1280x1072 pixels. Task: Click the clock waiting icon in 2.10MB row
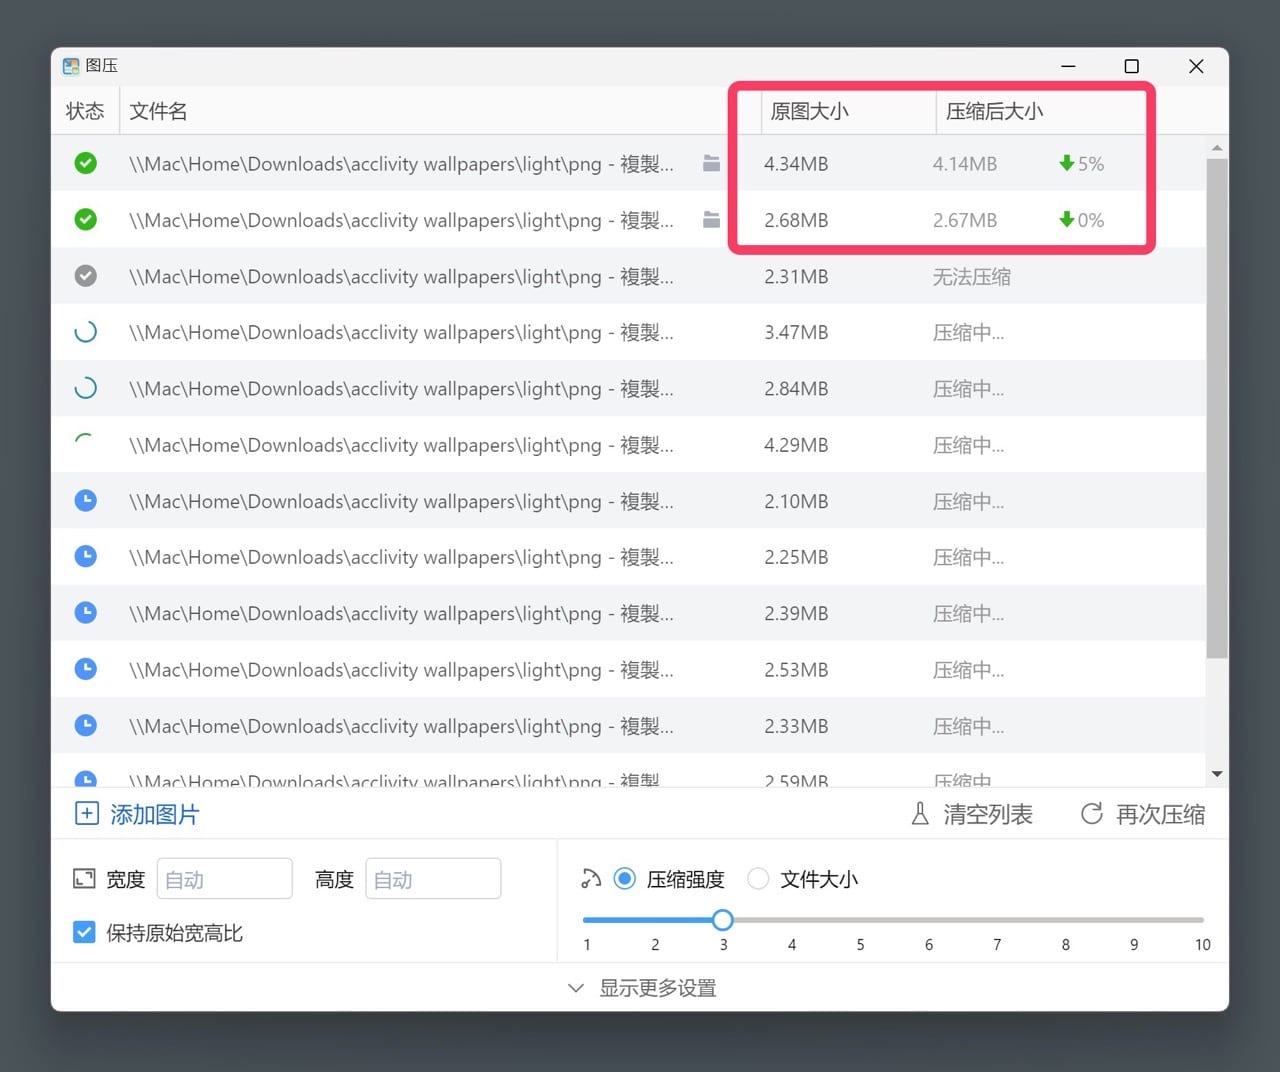click(x=86, y=500)
